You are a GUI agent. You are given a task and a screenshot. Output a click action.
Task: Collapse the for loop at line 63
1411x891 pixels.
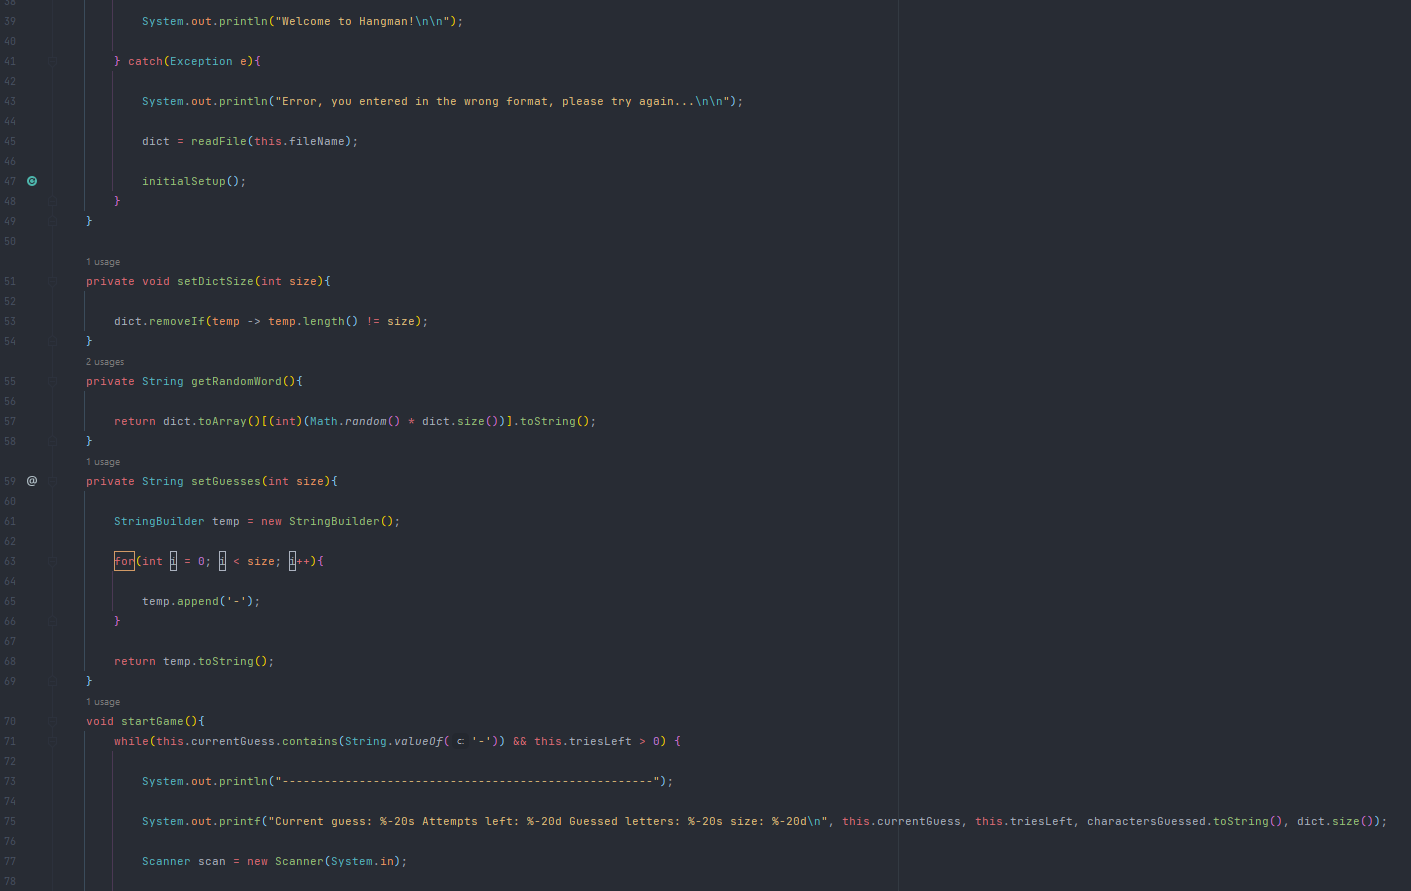52,561
